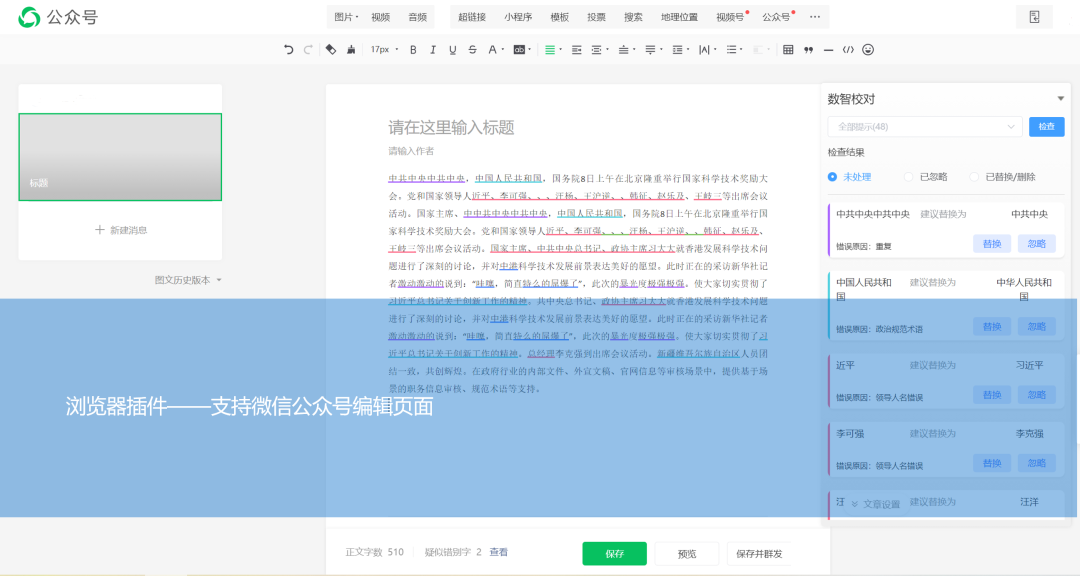Expand the 图文历史版本 dropdown
This screenshot has width=1080, height=576.
pos(188,280)
